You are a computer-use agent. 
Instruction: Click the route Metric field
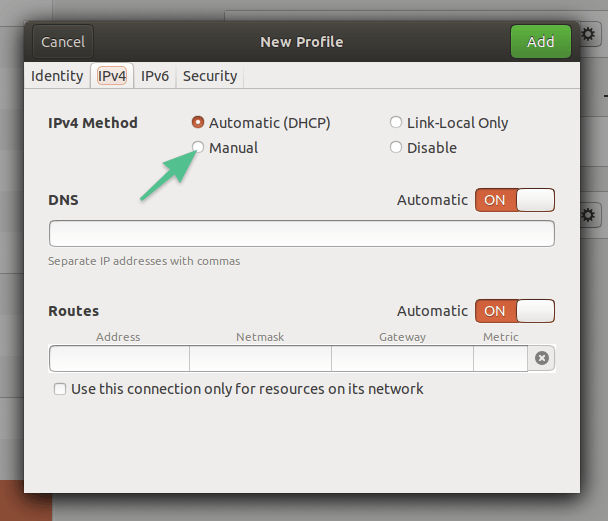[500, 358]
